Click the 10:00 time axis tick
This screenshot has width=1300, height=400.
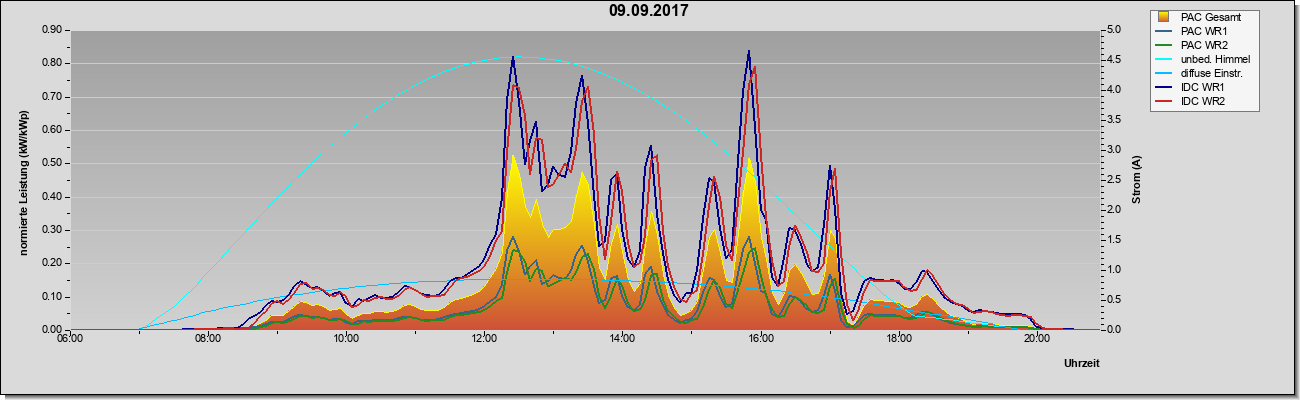pyautogui.click(x=345, y=339)
